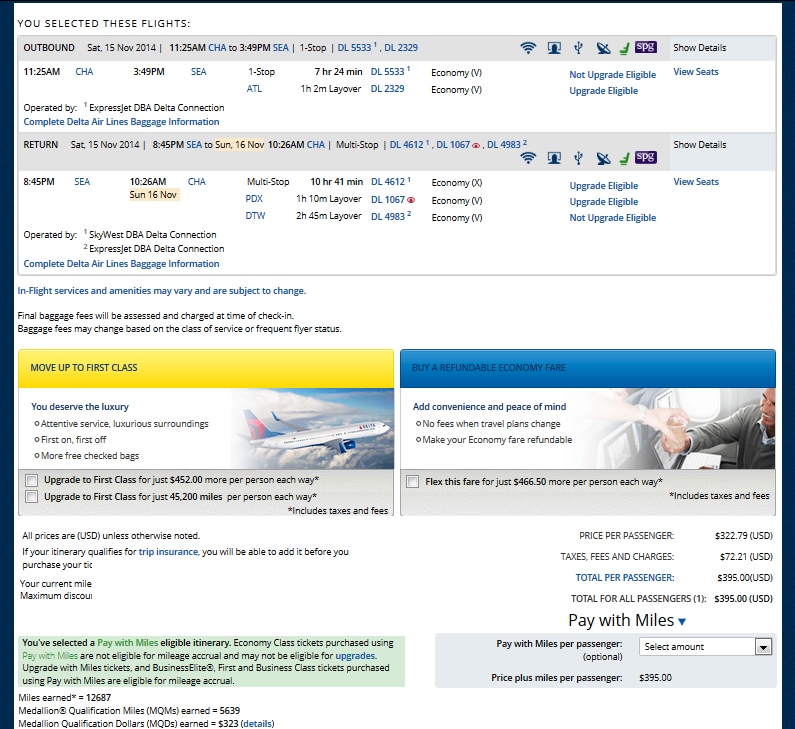795x729 pixels.
Task: Click the Wi-Fi icon in the return row
Action: pos(528,158)
